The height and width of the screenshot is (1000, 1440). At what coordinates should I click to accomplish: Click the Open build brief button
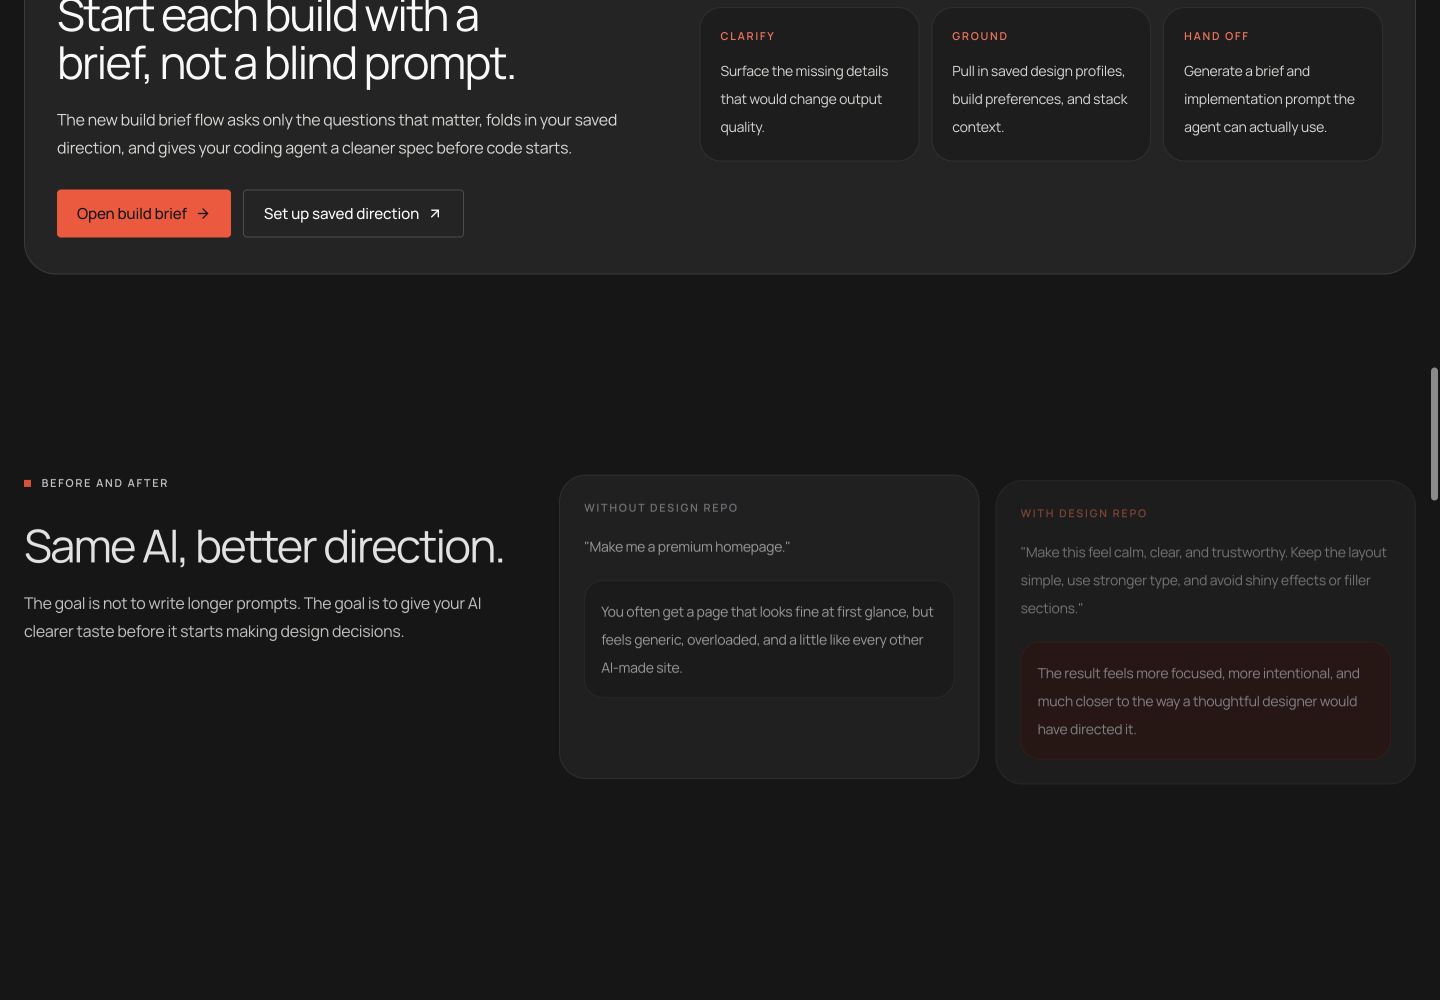click(x=143, y=213)
